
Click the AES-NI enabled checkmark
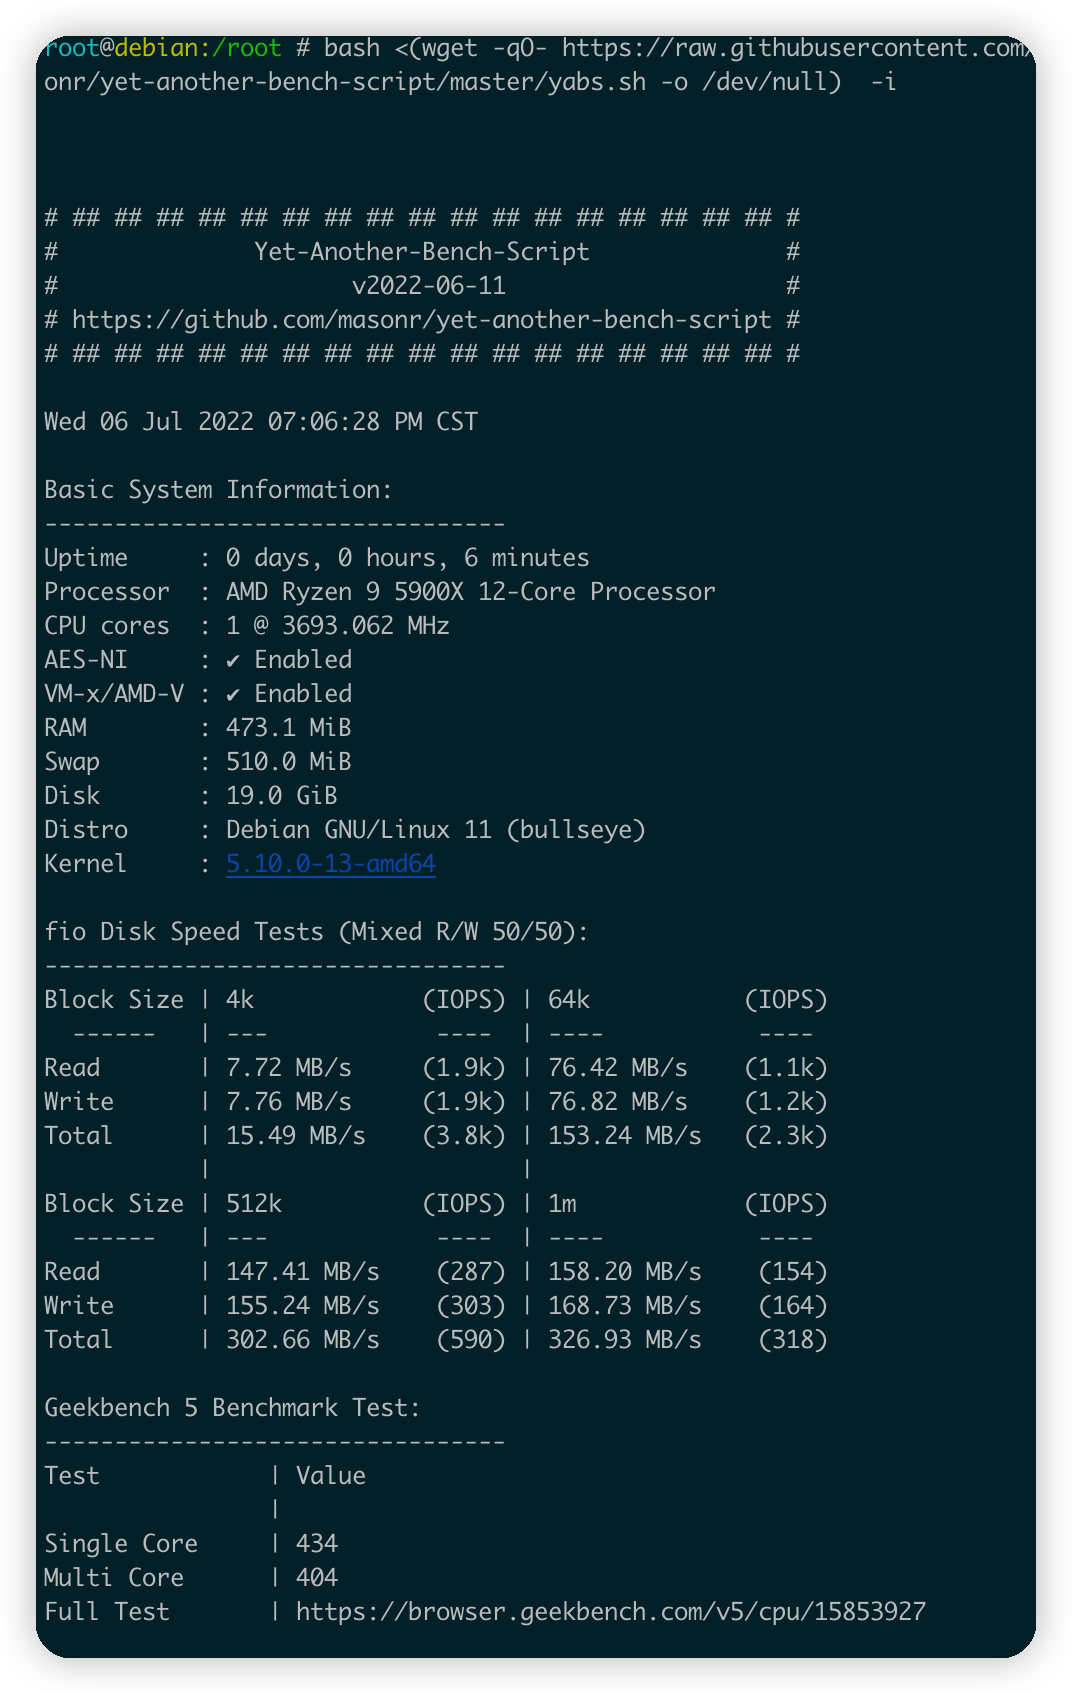(233, 660)
